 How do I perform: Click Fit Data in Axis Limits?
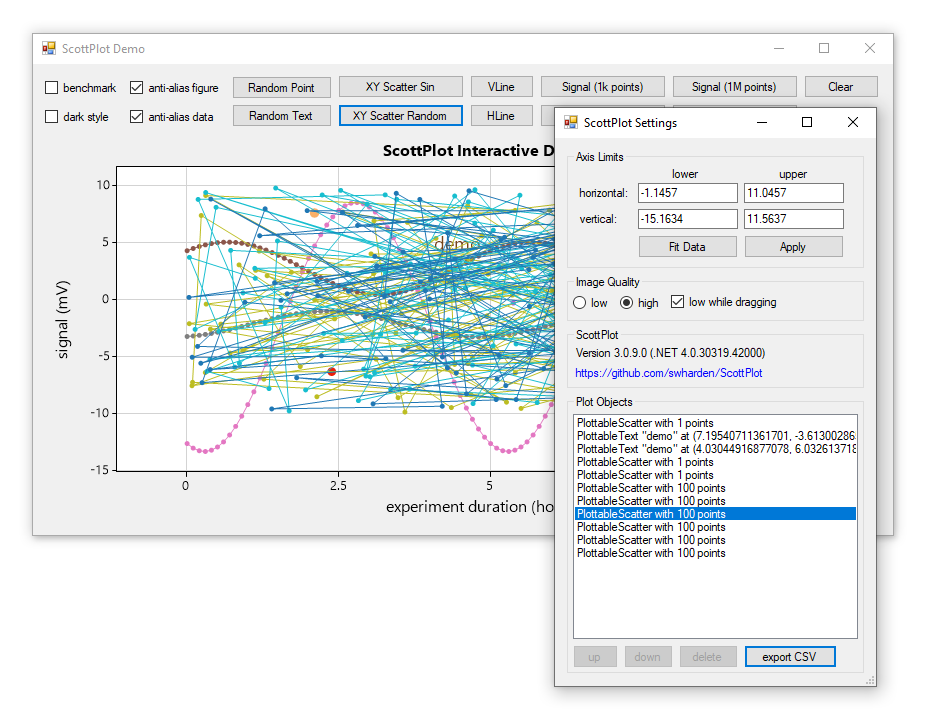coord(687,246)
